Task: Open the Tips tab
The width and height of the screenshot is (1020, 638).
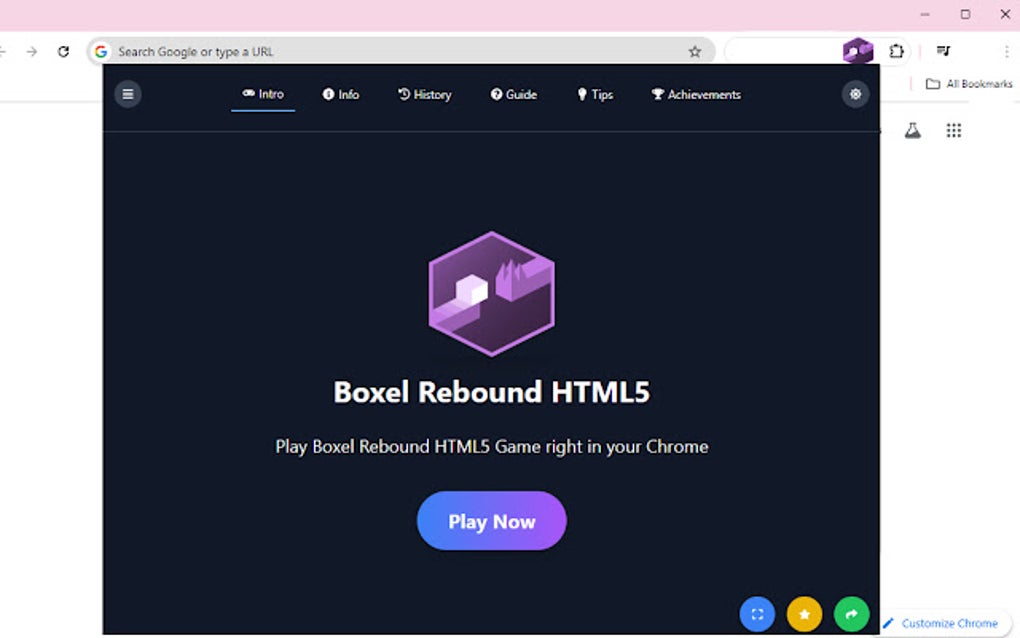Action: 596,94
